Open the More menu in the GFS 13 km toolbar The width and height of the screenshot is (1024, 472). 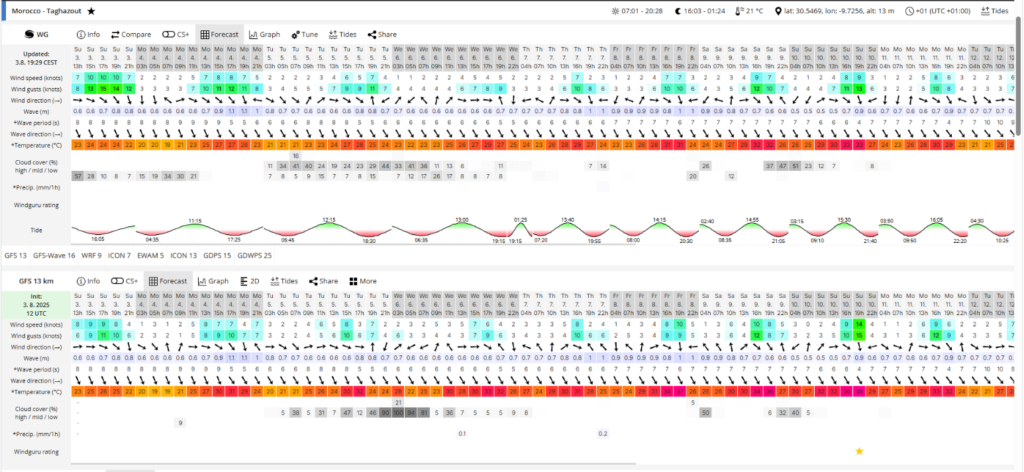pyautogui.click(x=362, y=281)
